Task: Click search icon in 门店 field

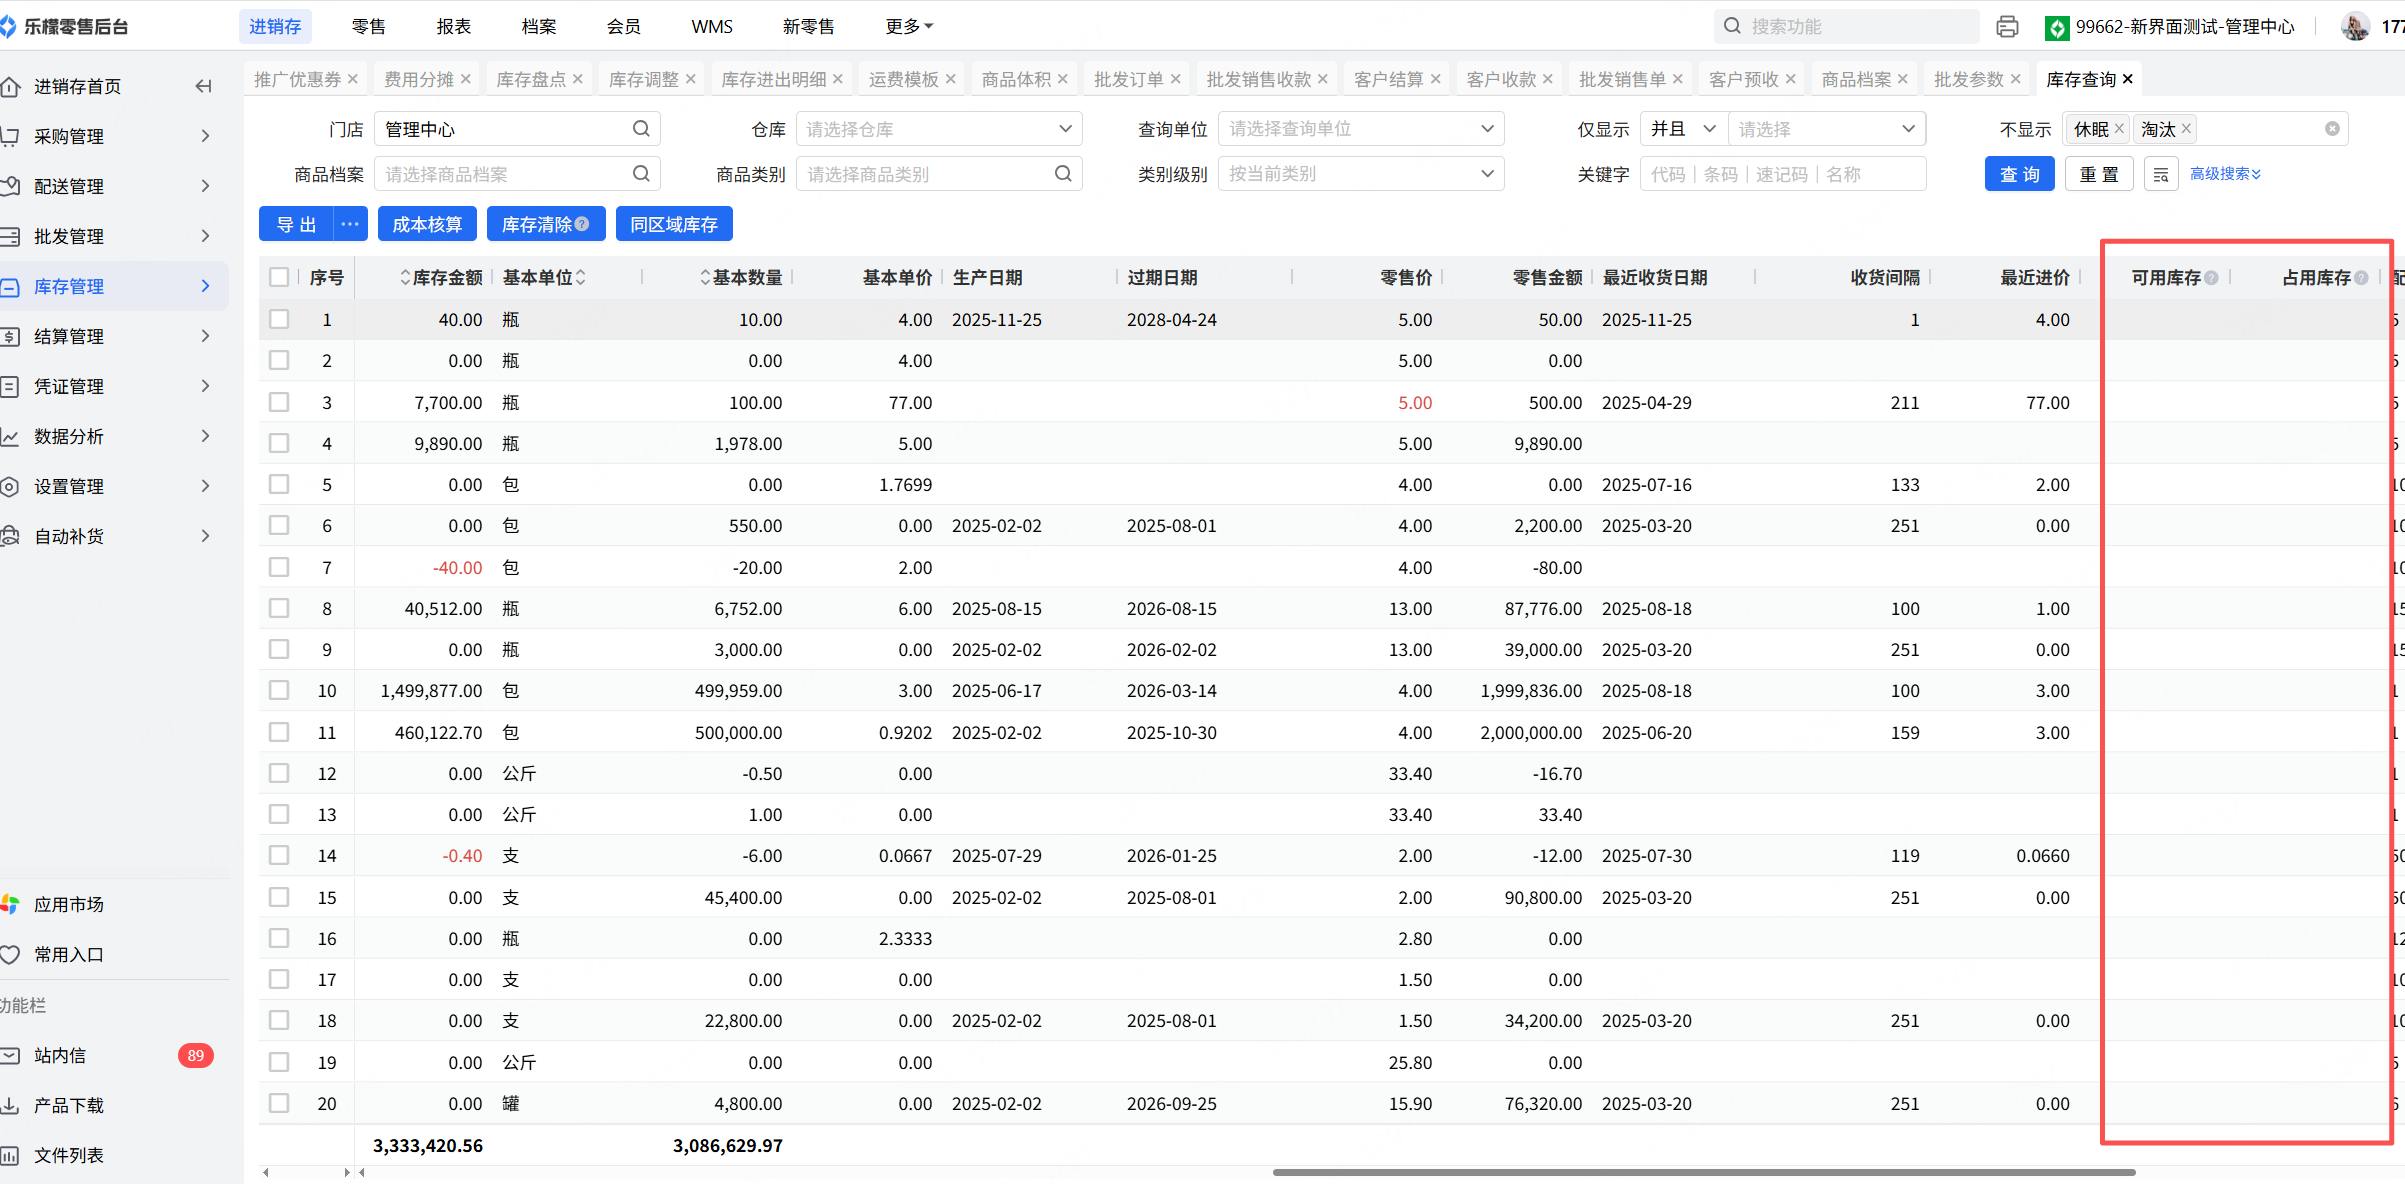Action: [x=641, y=129]
